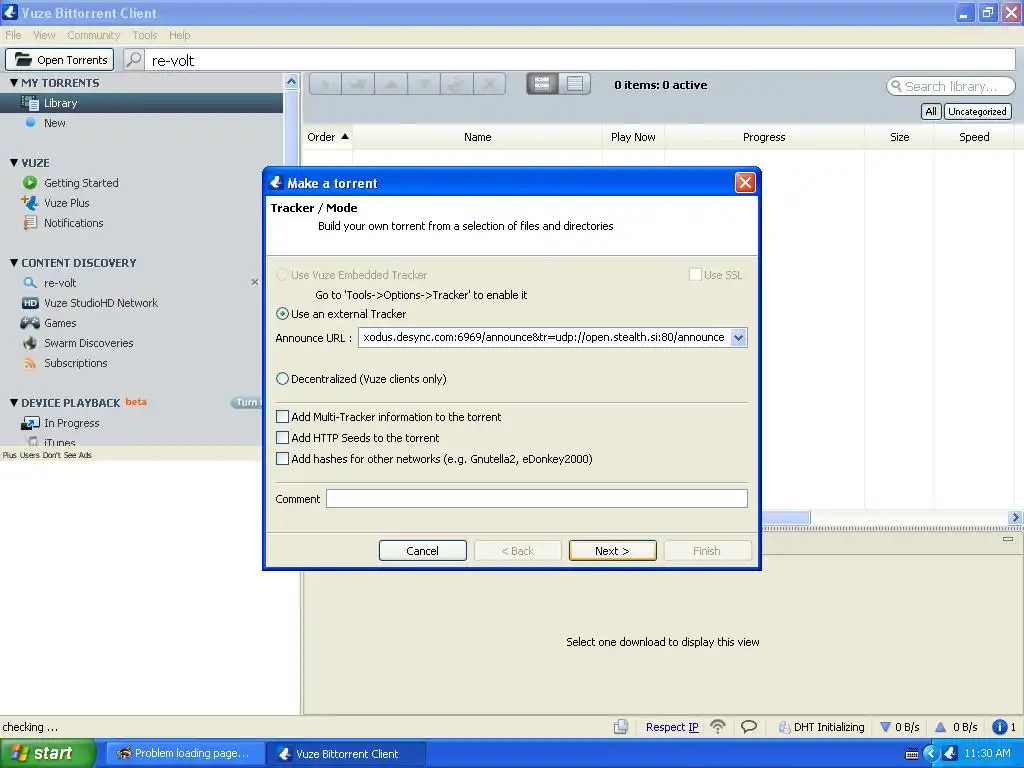The height and width of the screenshot is (768, 1024).
Task: Open the Community menu
Action: (93, 35)
